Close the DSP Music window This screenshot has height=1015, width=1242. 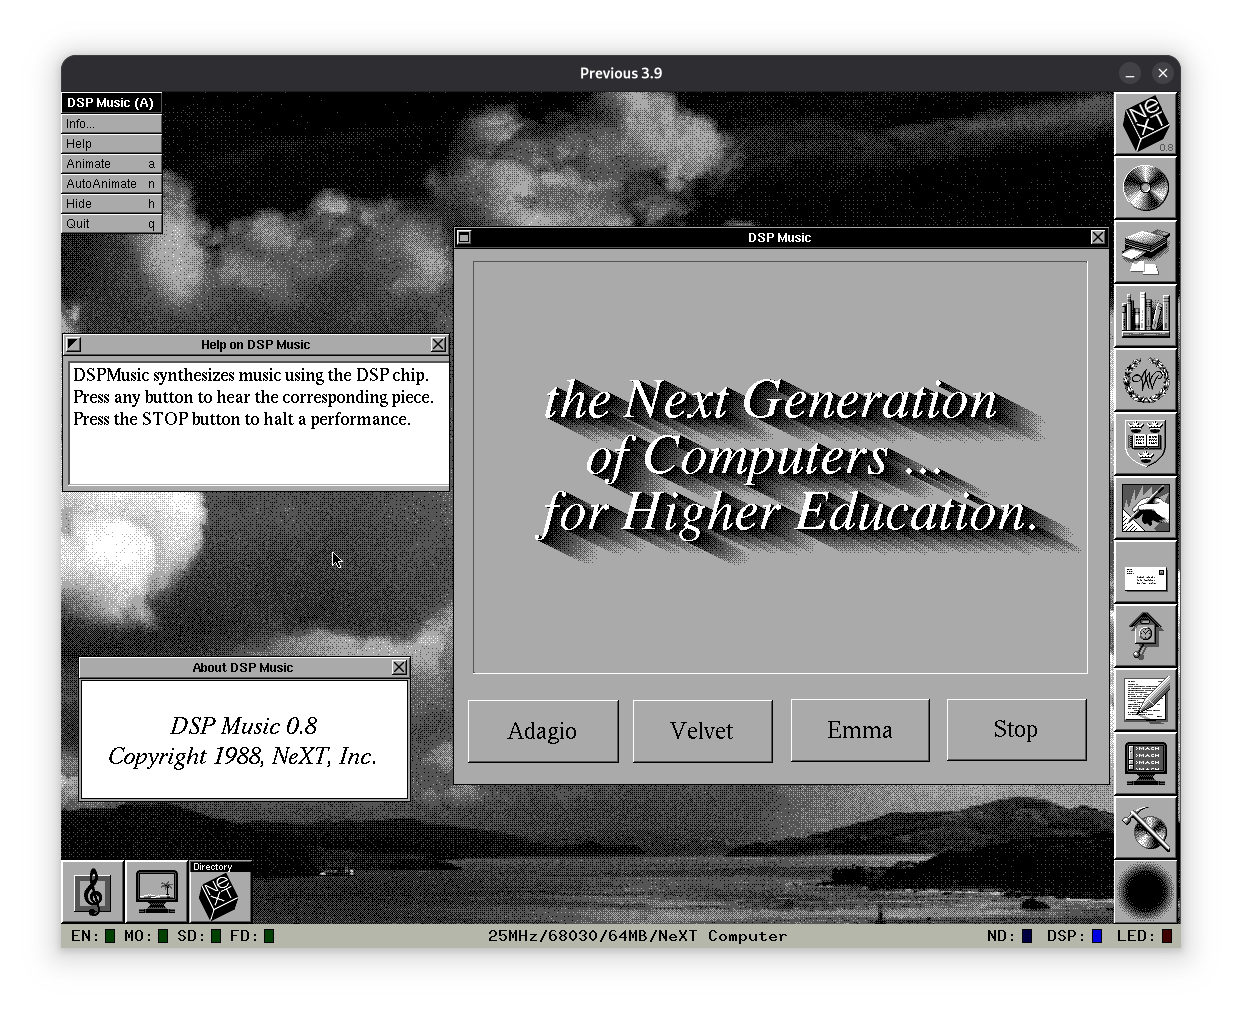pos(1098,237)
